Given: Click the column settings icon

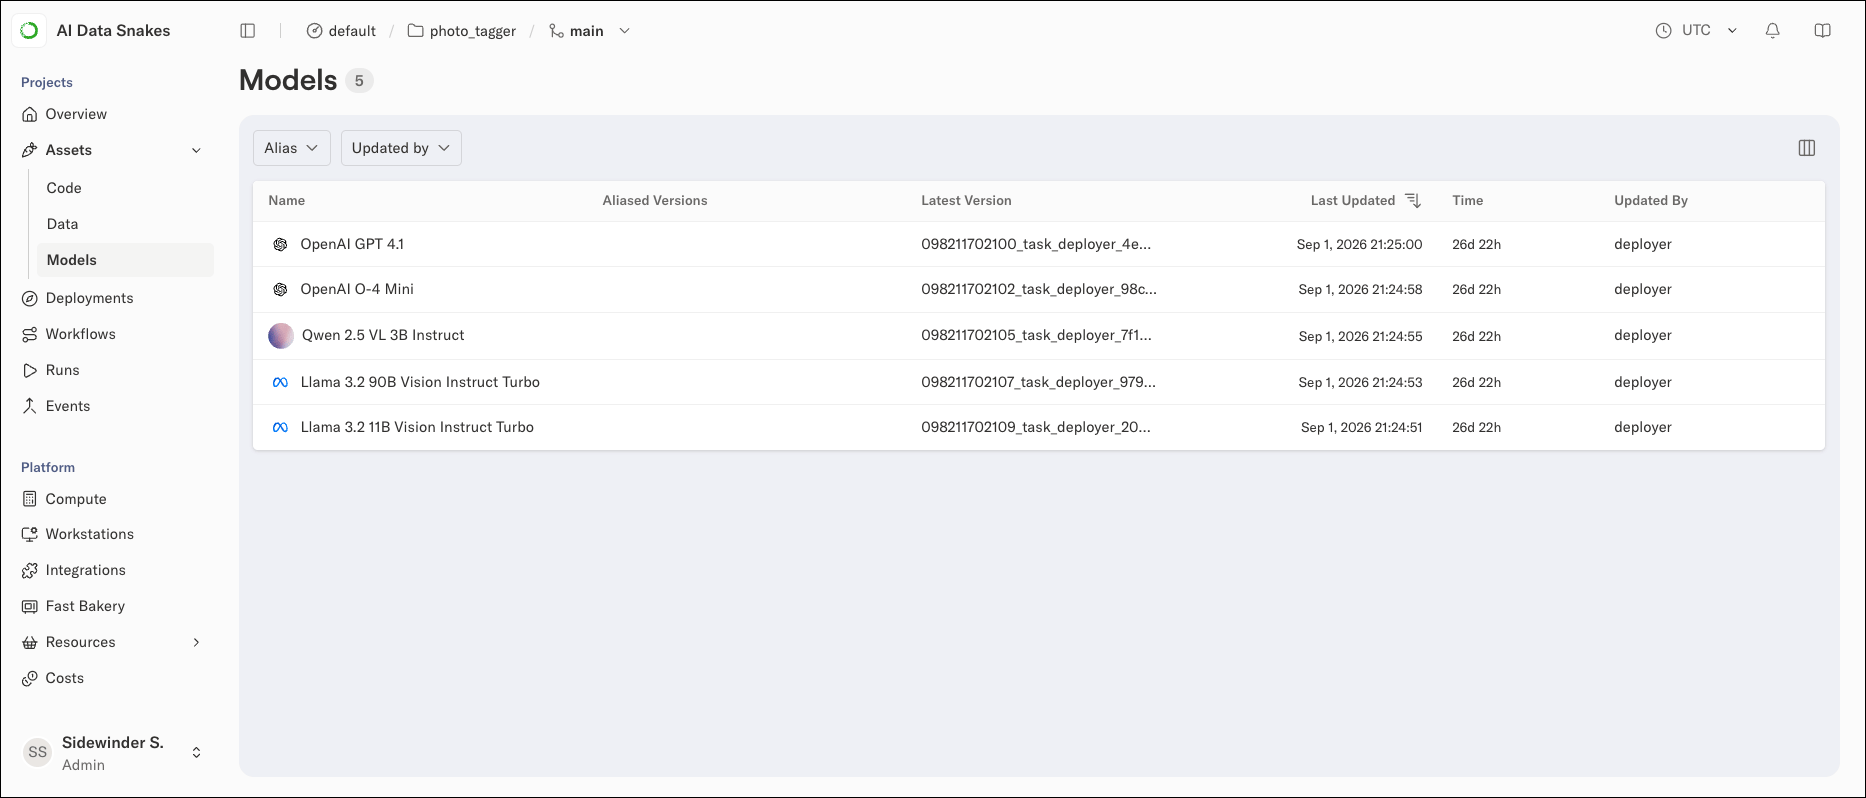Looking at the screenshot, I should point(1807,148).
